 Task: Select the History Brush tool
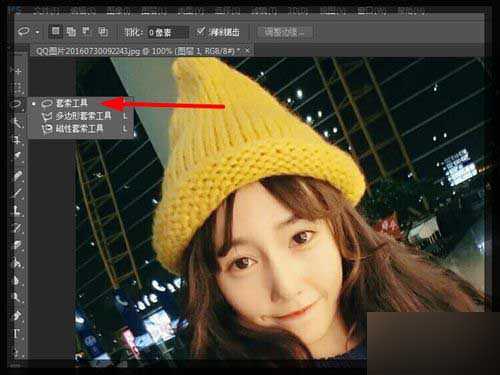[x=17, y=228]
